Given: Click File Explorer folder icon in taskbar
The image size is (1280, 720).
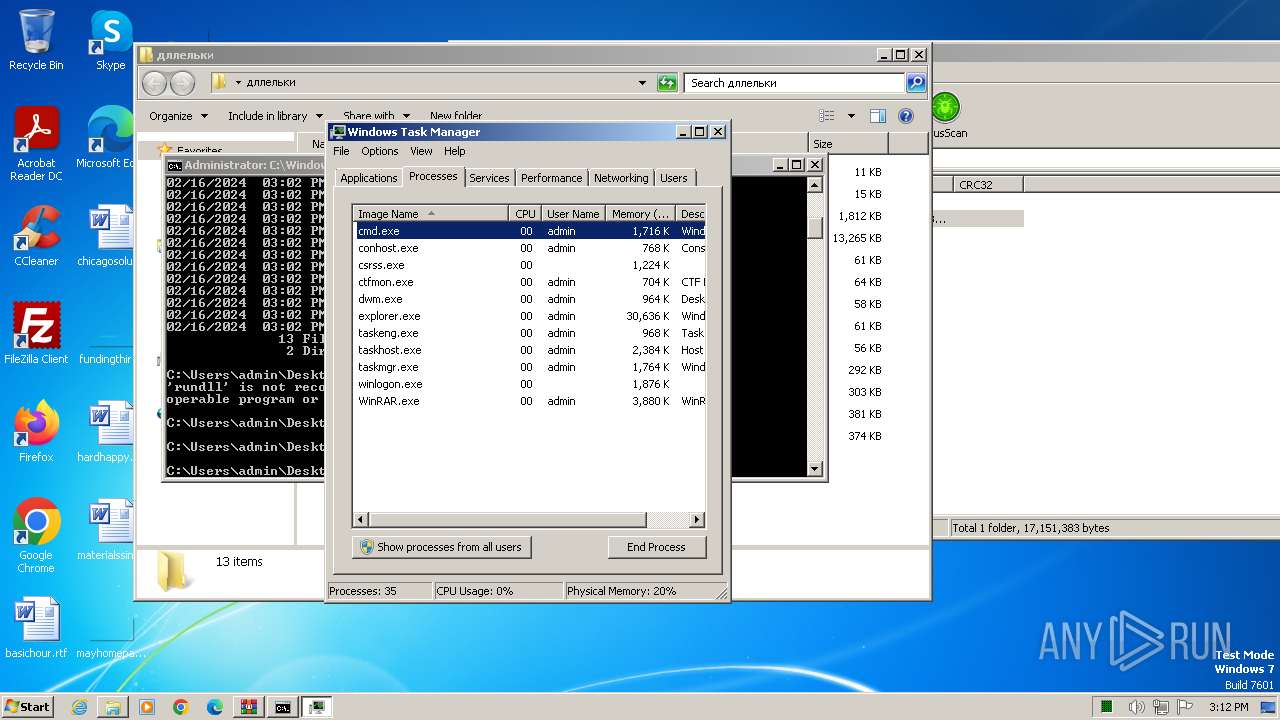Looking at the screenshot, I should point(113,707).
